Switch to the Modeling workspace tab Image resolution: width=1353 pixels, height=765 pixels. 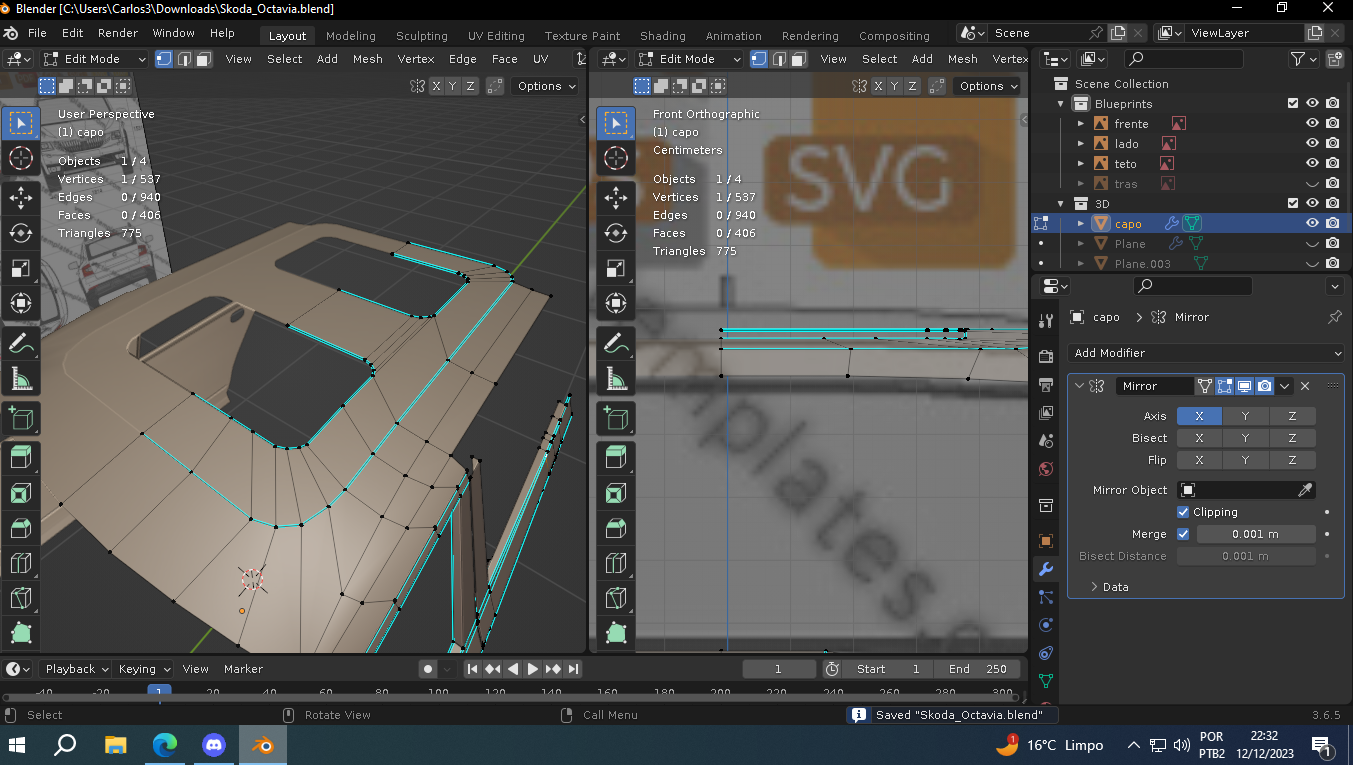(x=351, y=36)
